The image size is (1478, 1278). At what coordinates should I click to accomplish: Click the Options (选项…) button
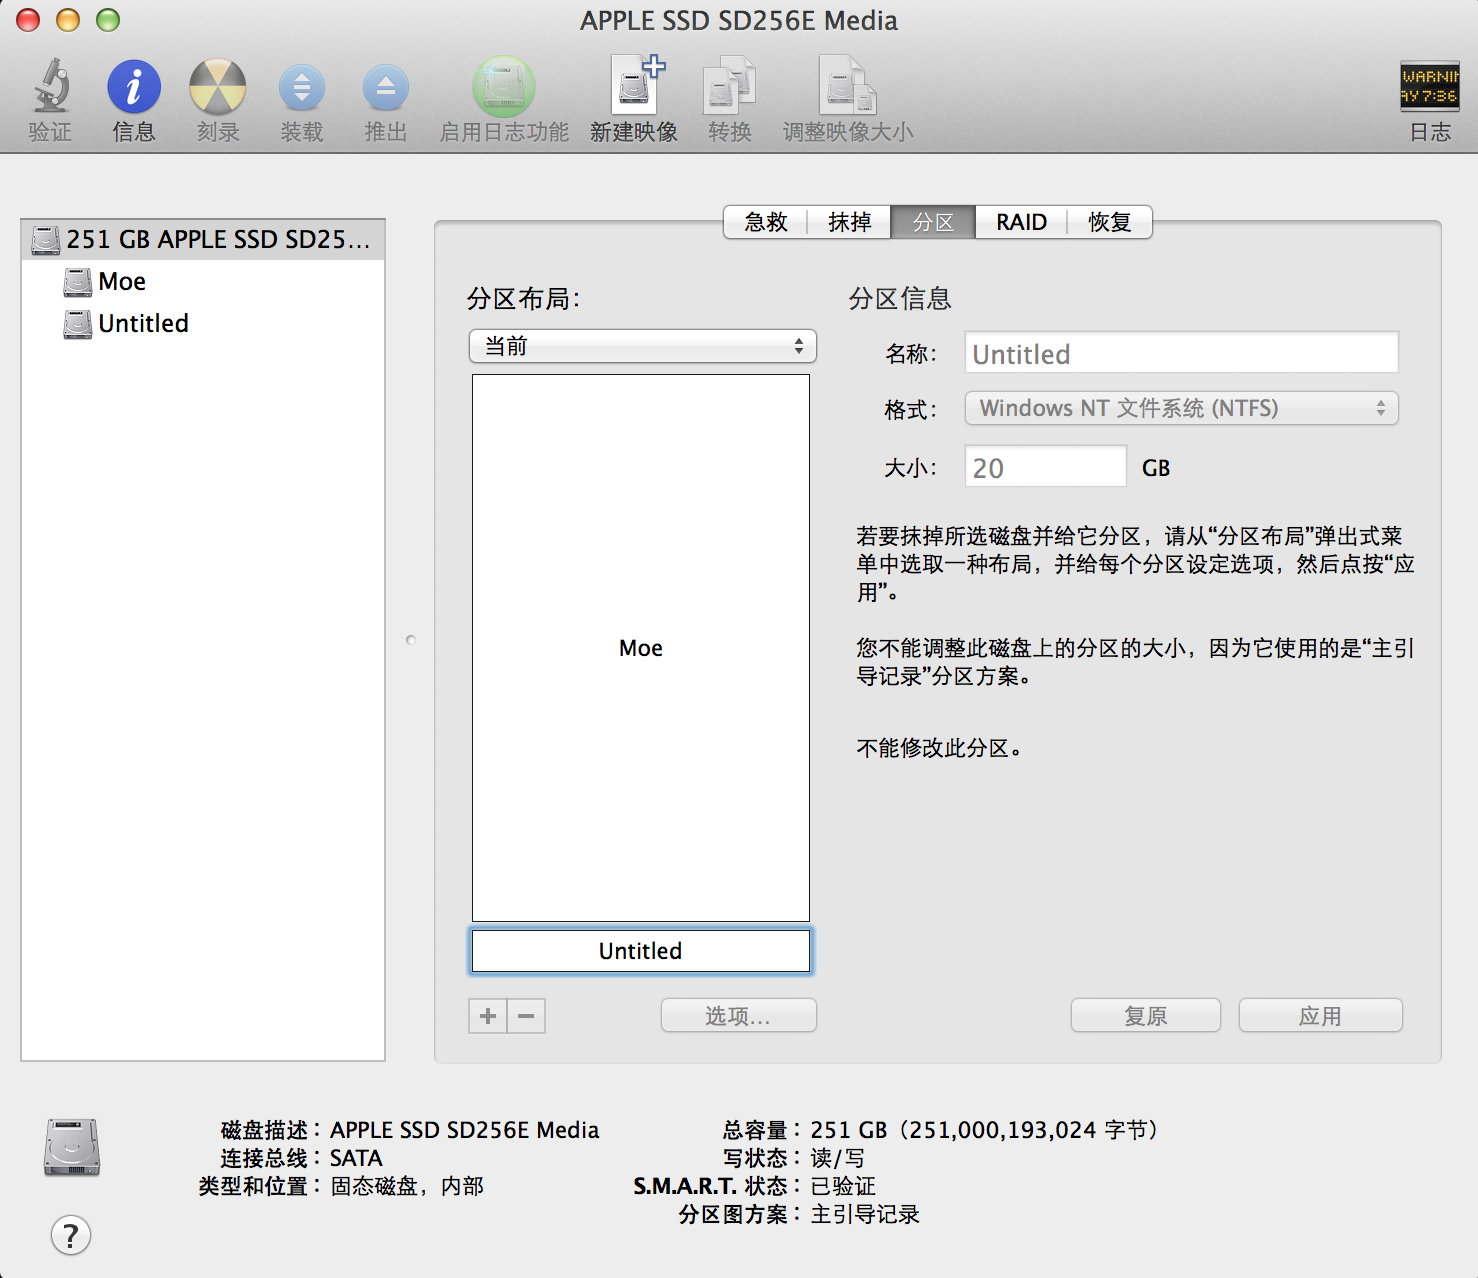(x=738, y=1016)
